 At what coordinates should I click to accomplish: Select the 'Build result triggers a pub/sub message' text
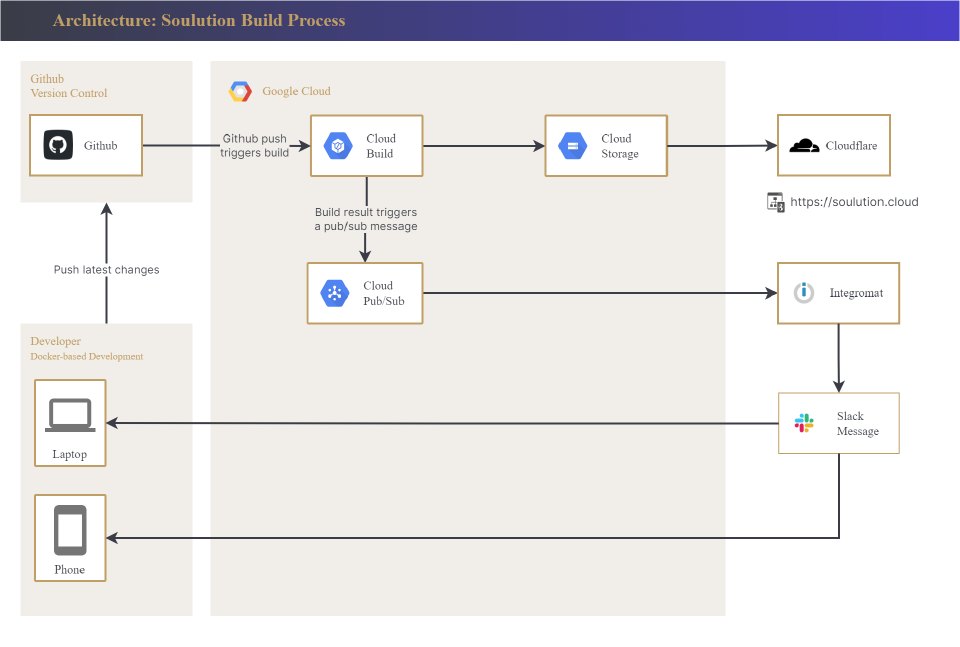[x=366, y=219]
